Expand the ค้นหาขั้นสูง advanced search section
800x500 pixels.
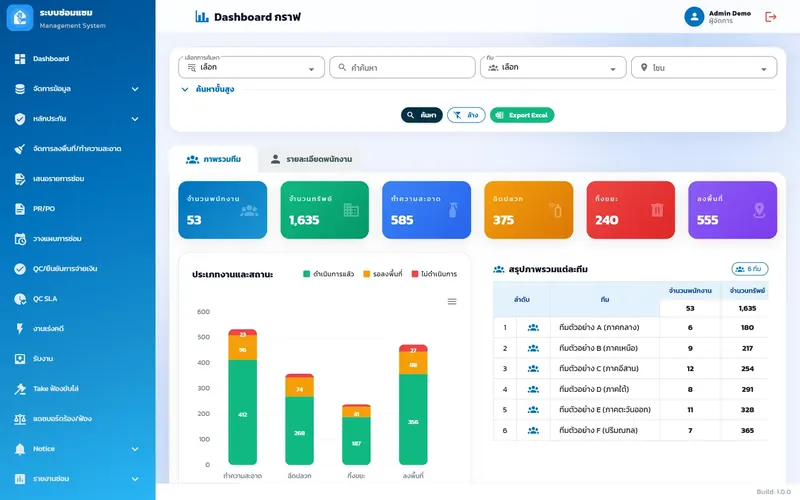click(208, 89)
